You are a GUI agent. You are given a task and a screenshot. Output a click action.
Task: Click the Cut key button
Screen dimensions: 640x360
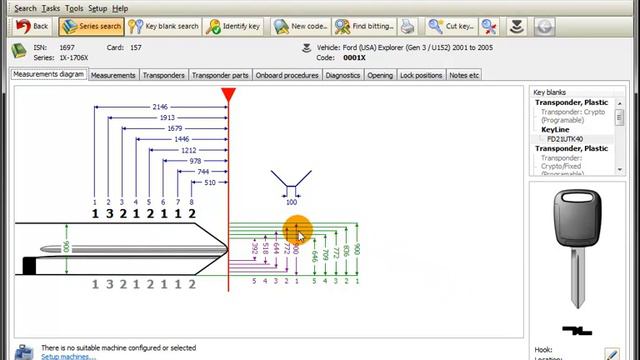[451, 27]
